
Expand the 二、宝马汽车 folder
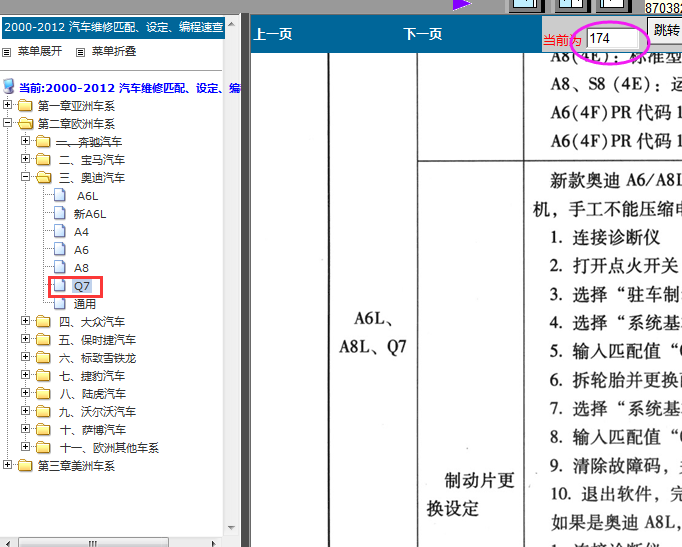(25, 159)
